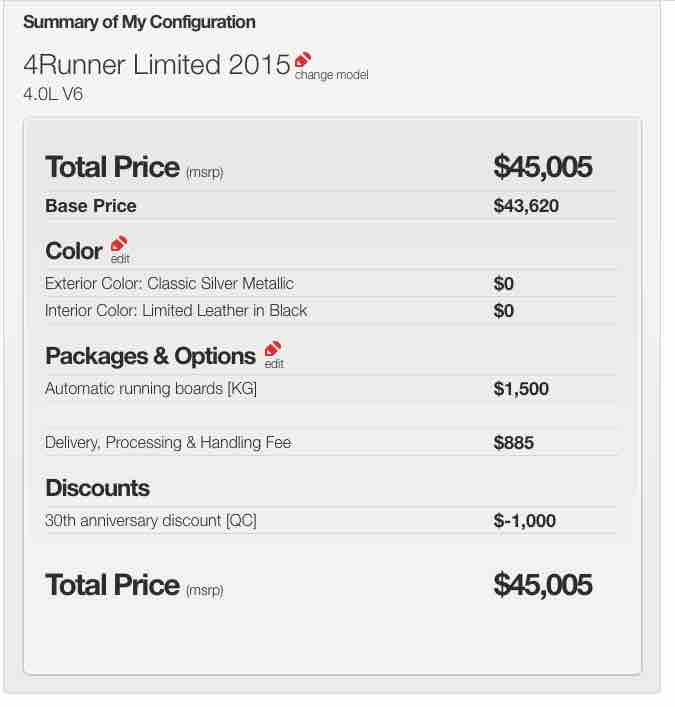Click the 'Summary of My Configuration' heading
The image size is (675, 707).
click(x=139, y=22)
